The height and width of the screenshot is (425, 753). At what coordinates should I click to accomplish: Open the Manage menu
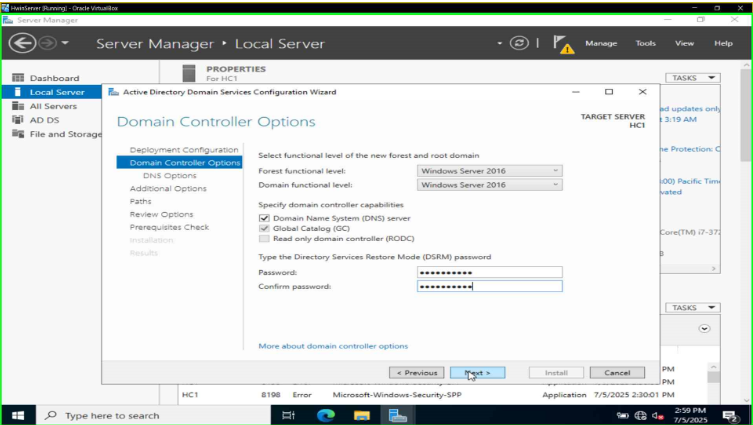[x=601, y=43]
